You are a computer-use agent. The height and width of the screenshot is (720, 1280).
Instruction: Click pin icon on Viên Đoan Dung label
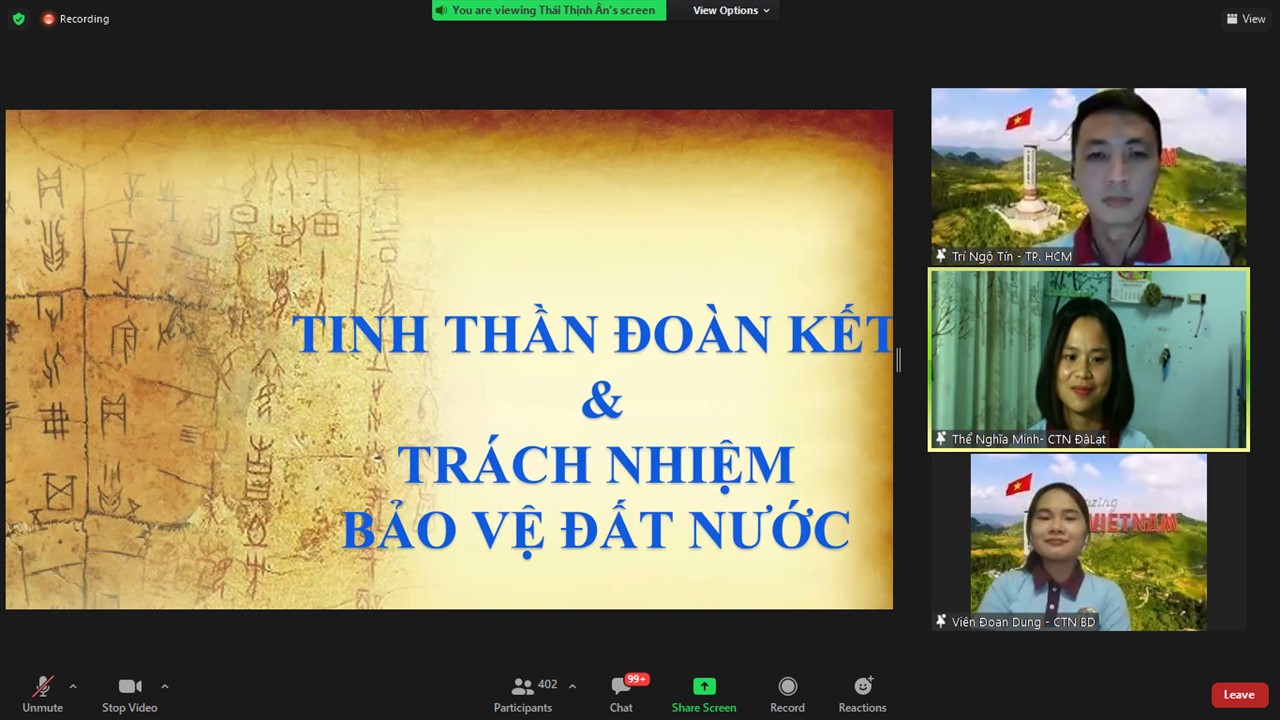click(x=941, y=622)
